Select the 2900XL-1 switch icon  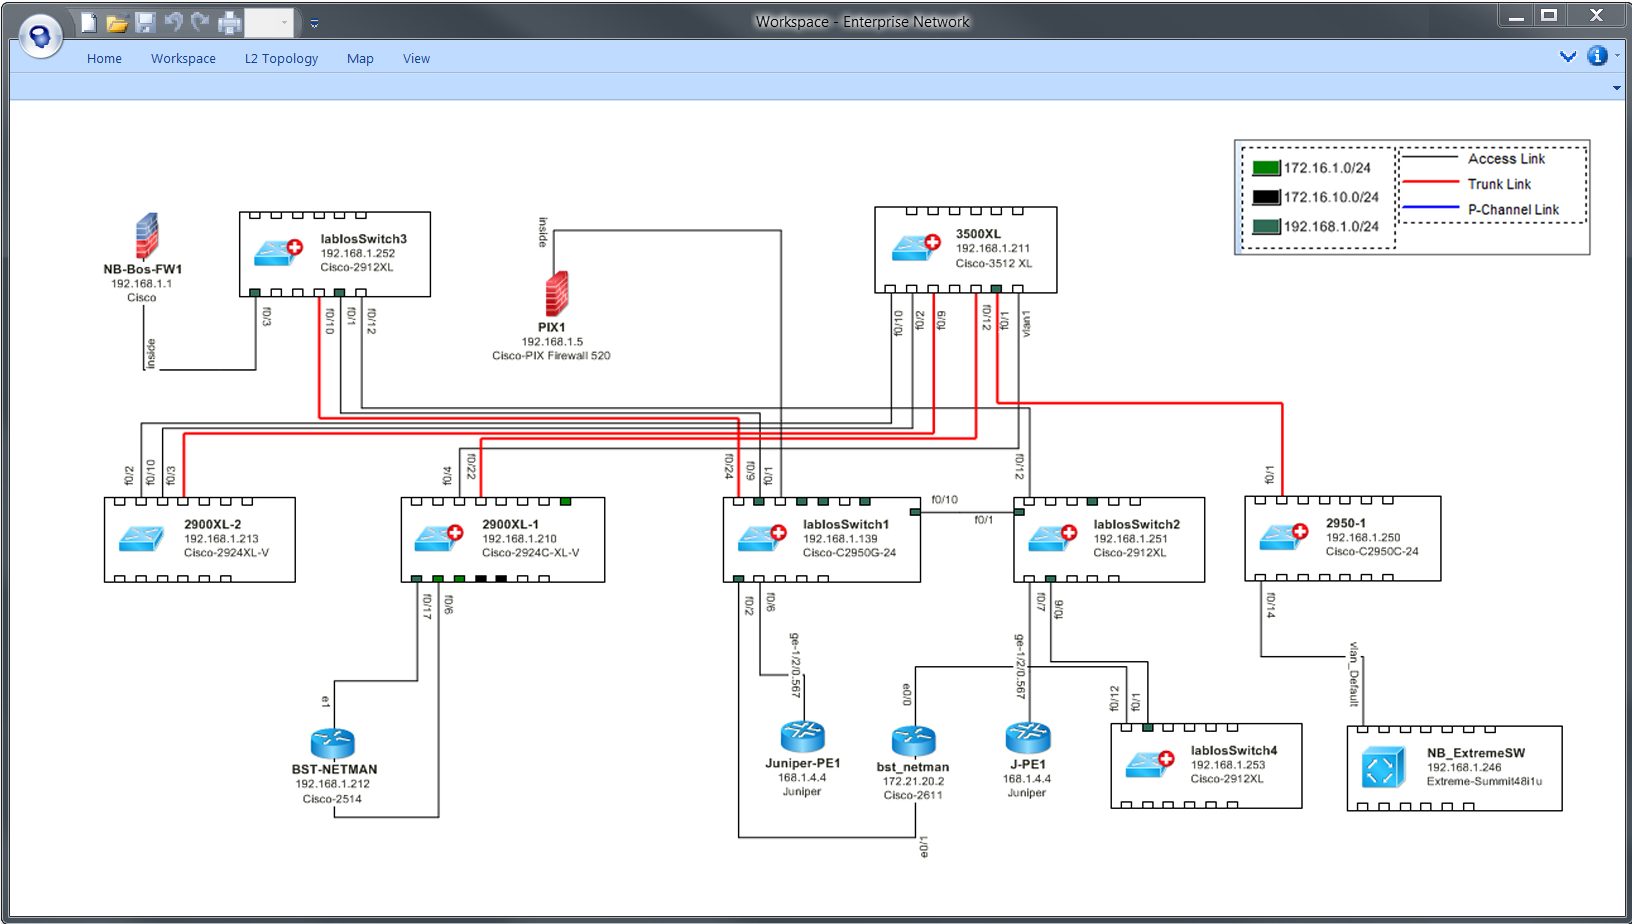[439, 538]
